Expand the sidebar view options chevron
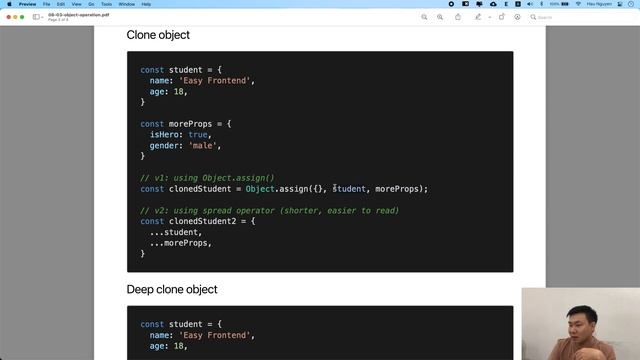The height and width of the screenshot is (360, 640). (42, 18)
